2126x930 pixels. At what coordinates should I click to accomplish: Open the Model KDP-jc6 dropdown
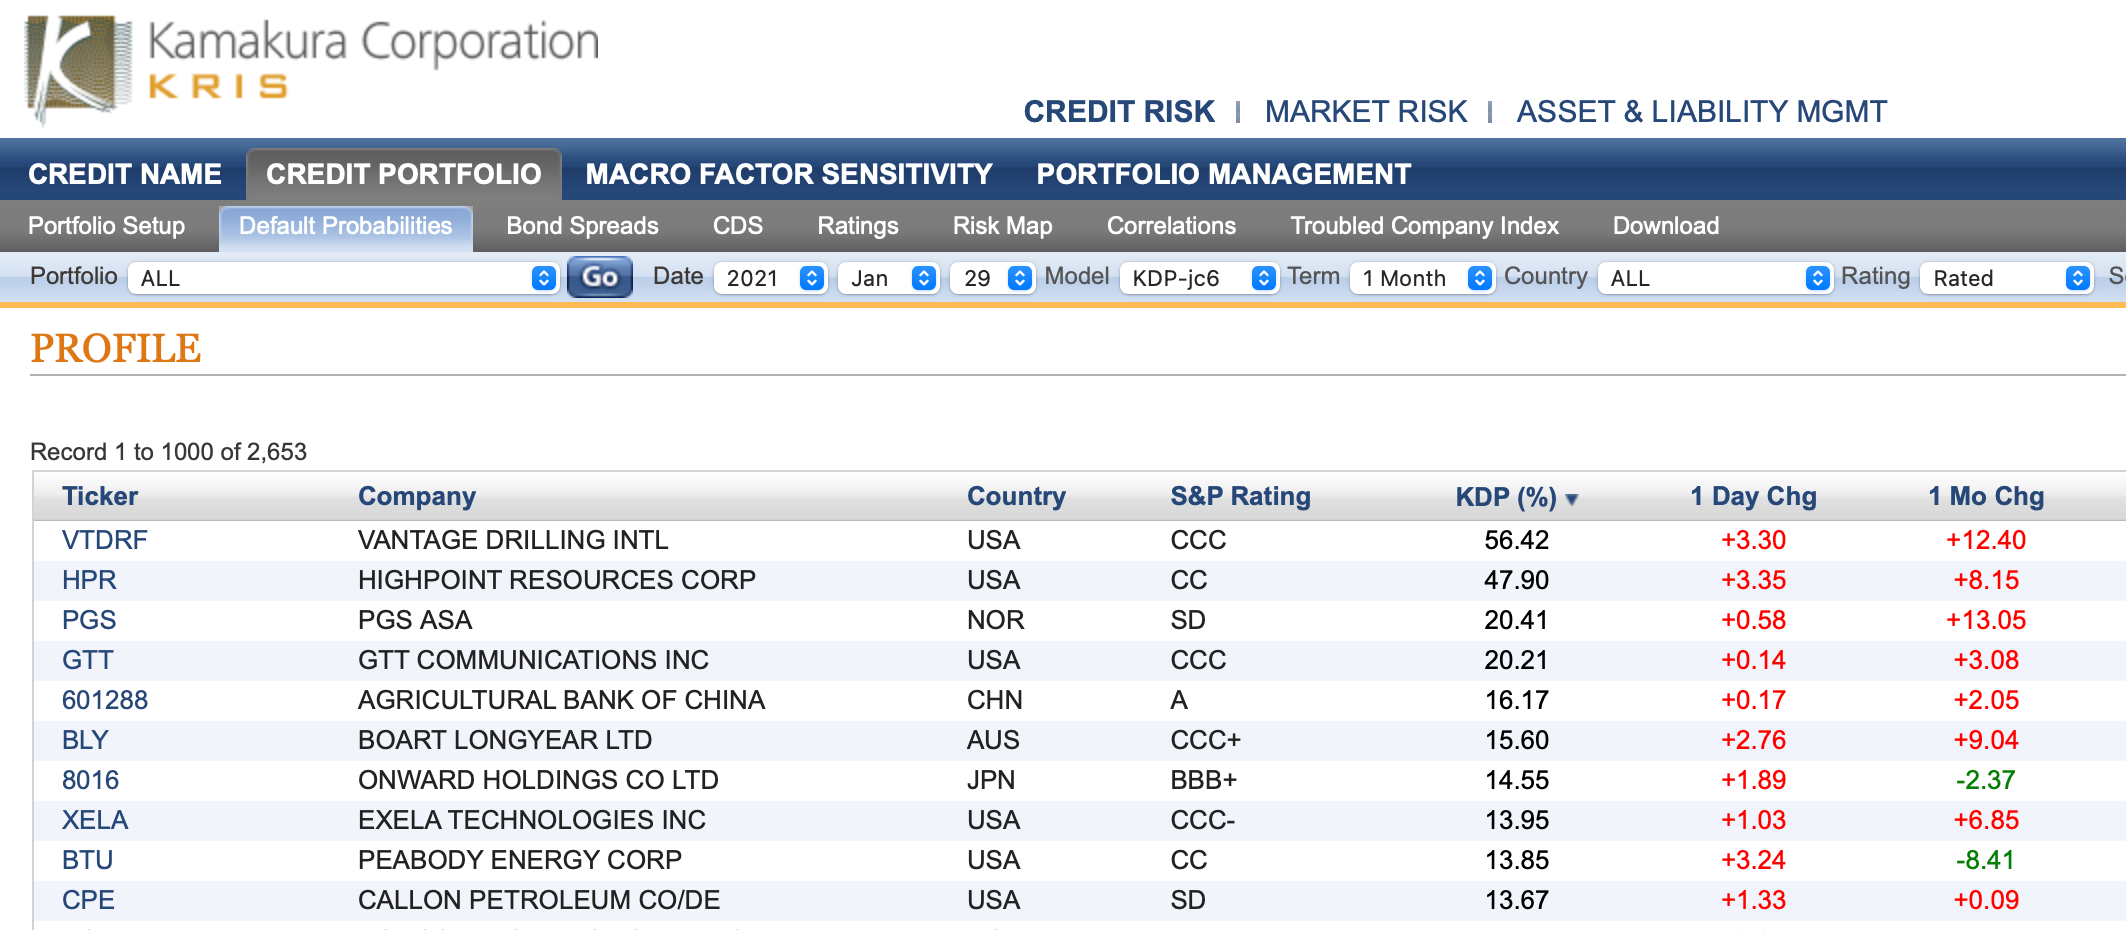[1199, 278]
